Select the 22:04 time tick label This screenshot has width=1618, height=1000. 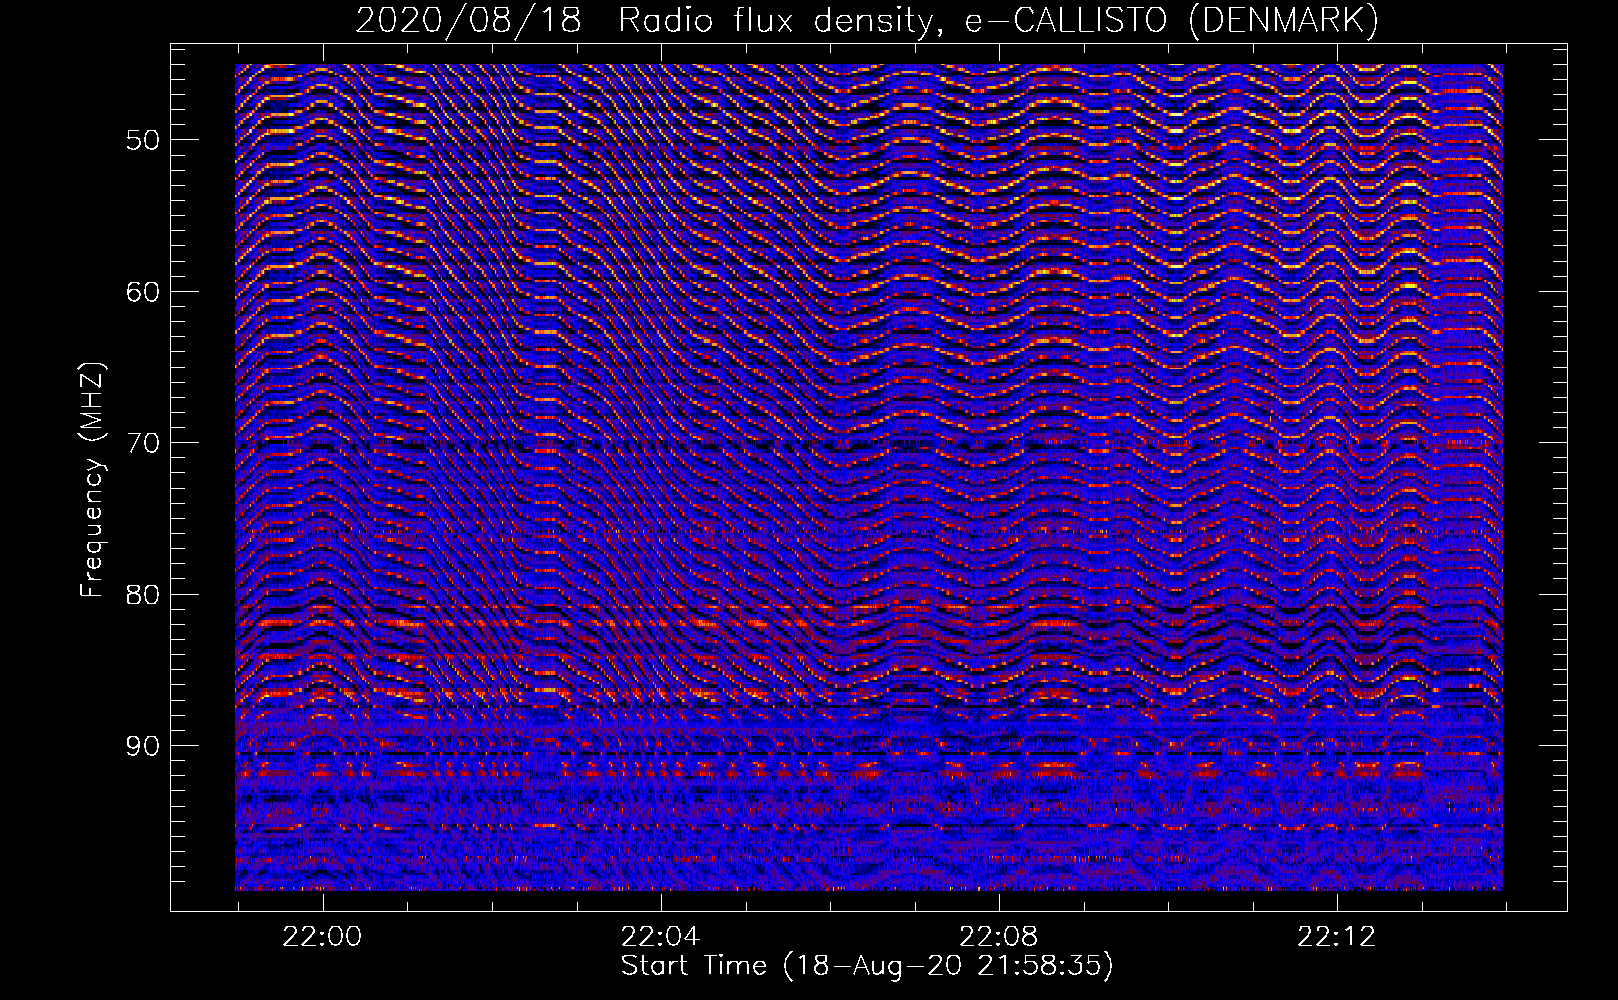click(661, 937)
